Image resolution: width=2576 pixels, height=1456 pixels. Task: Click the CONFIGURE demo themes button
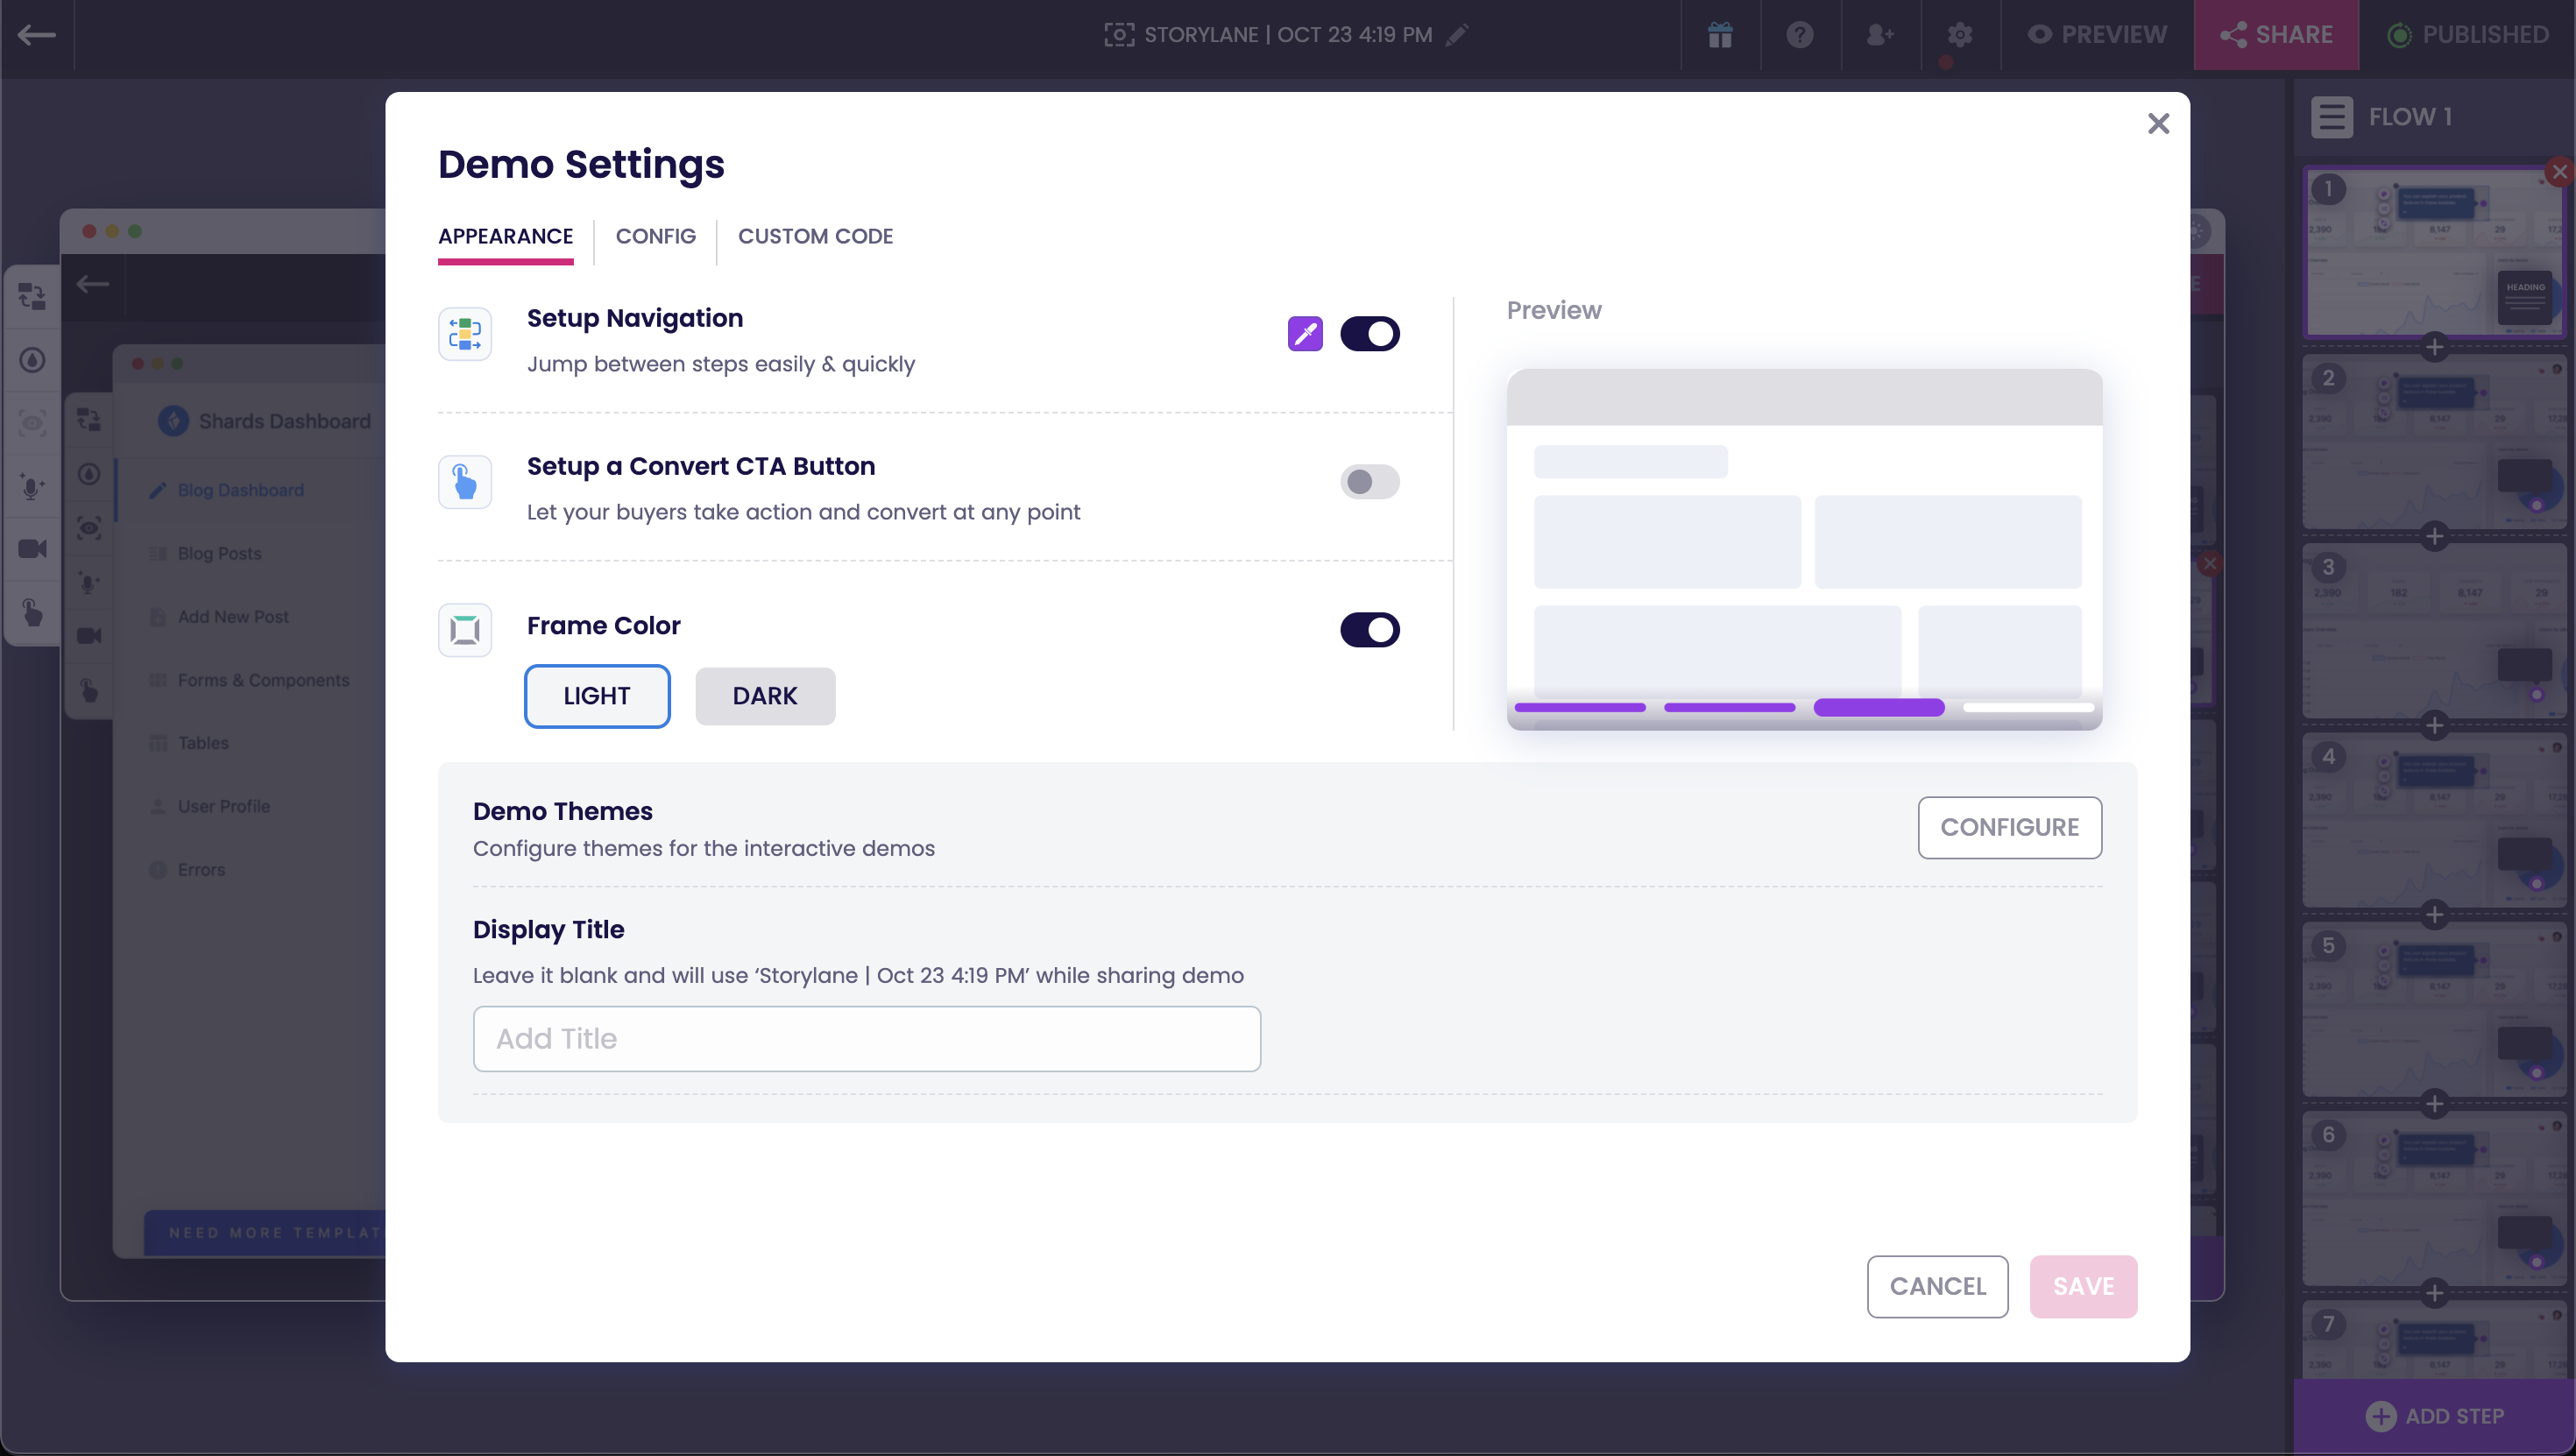(2009, 827)
